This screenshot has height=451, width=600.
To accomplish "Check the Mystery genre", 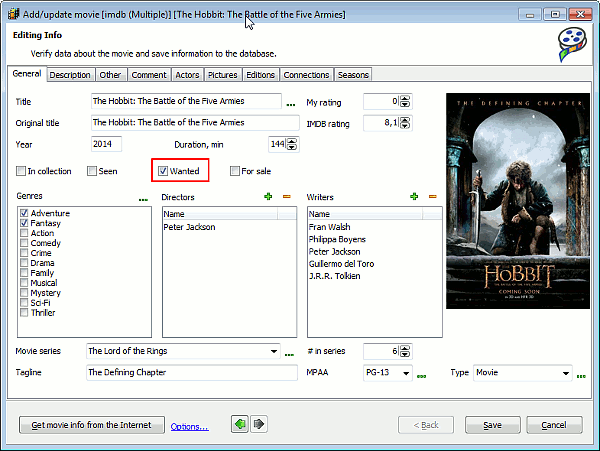I will [x=24, y=293].
